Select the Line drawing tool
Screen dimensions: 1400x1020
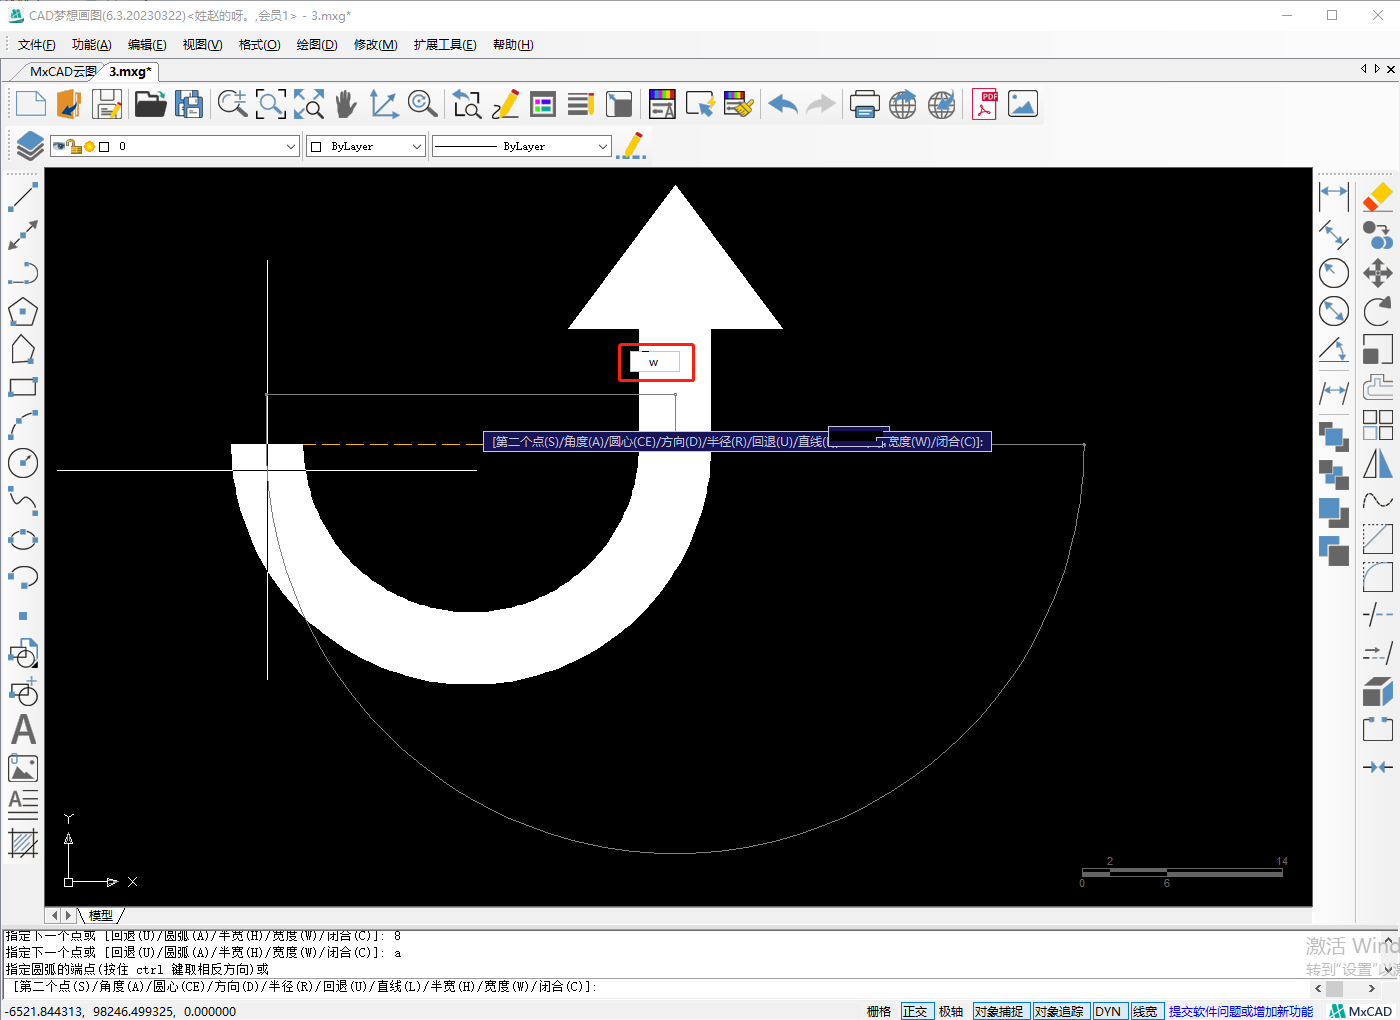coord(23,197)
